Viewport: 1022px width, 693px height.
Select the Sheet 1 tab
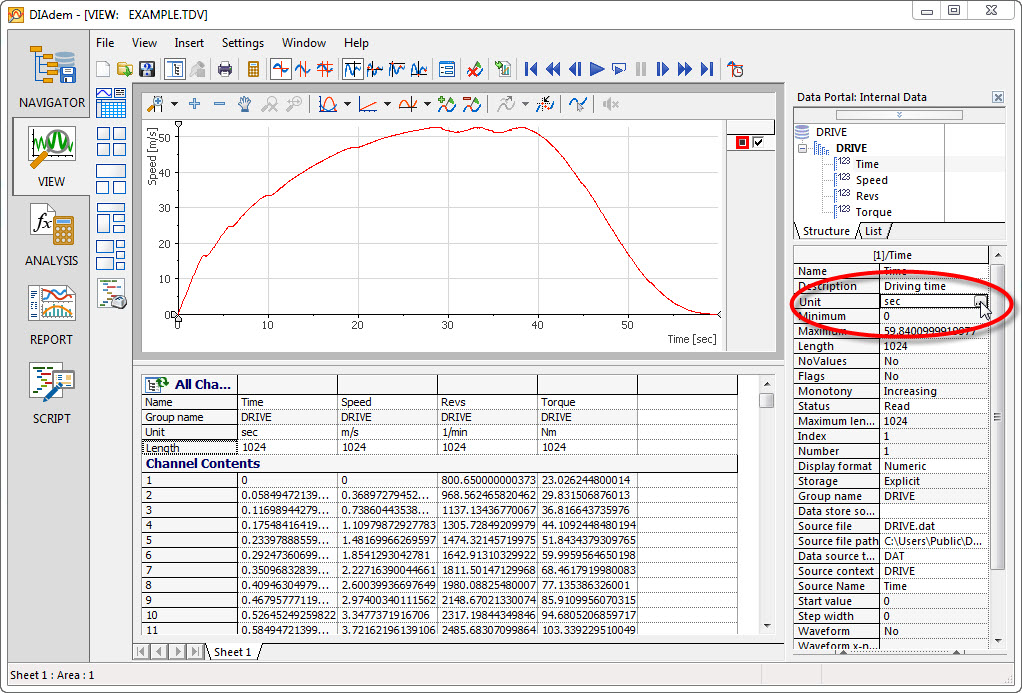233,652
